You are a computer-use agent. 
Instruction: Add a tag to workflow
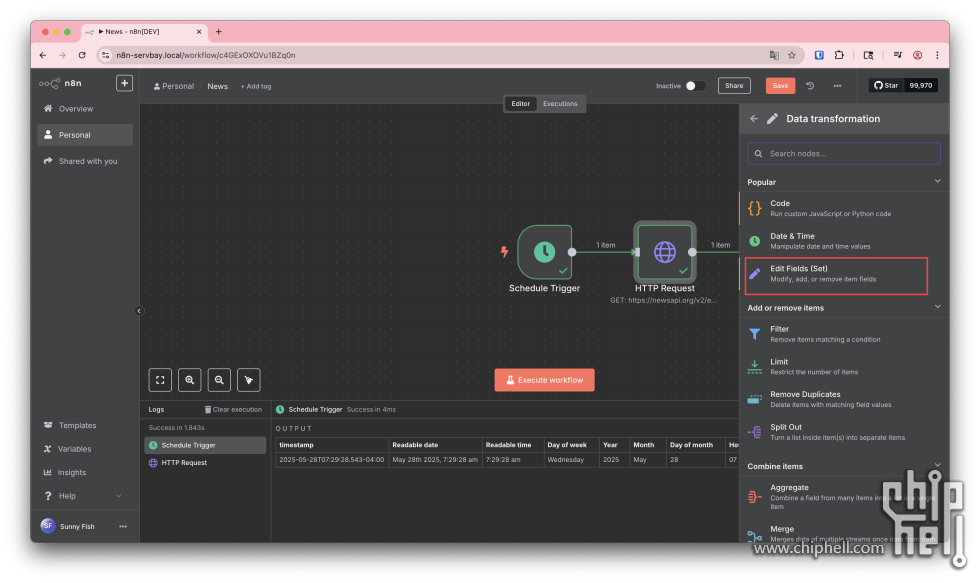point(256,86)
